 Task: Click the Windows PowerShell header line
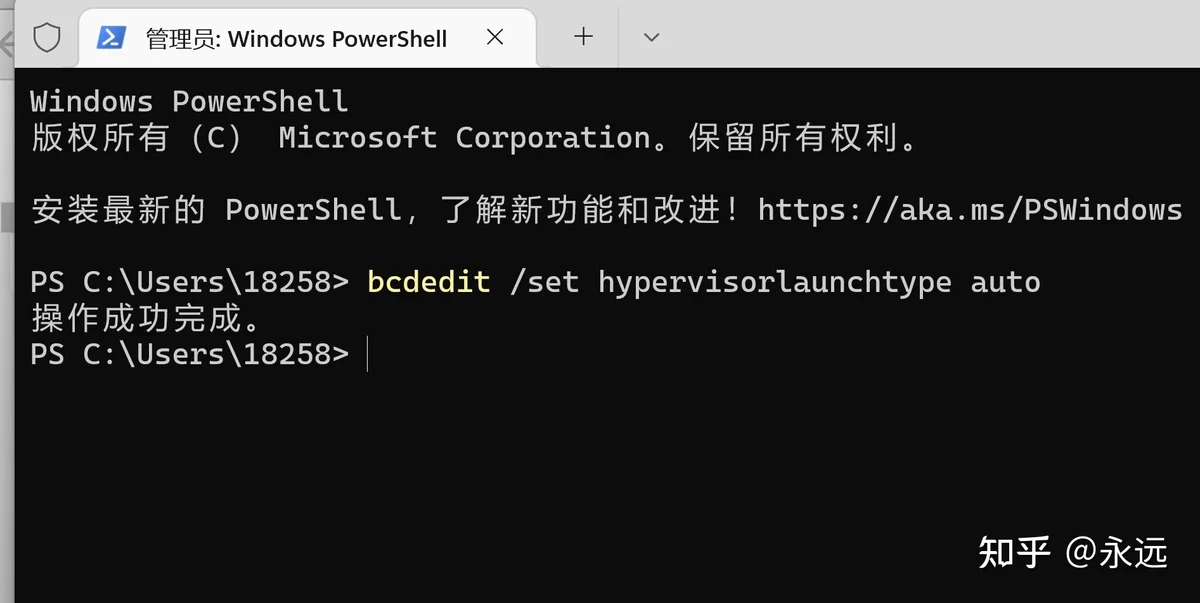tap(189, 102)
